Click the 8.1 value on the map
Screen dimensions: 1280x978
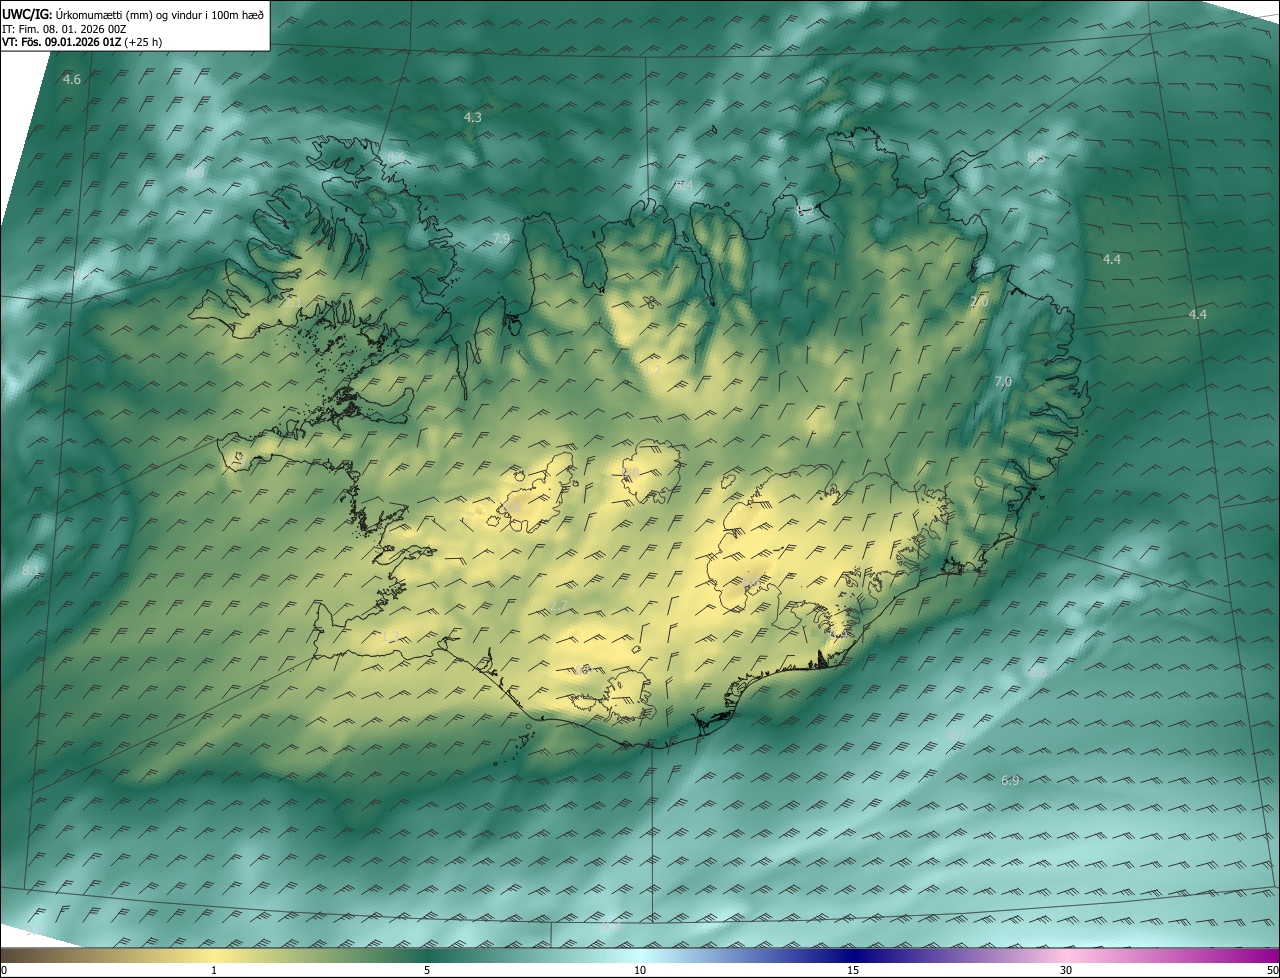pyautogui.click(x=31, y=570)
